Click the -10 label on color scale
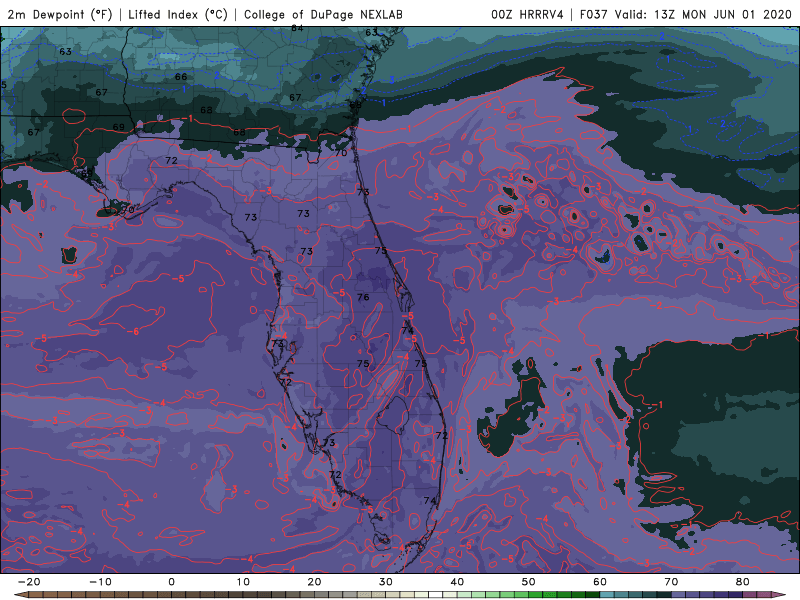The height and width of the screenshot is (600, 800). point(100,582)
